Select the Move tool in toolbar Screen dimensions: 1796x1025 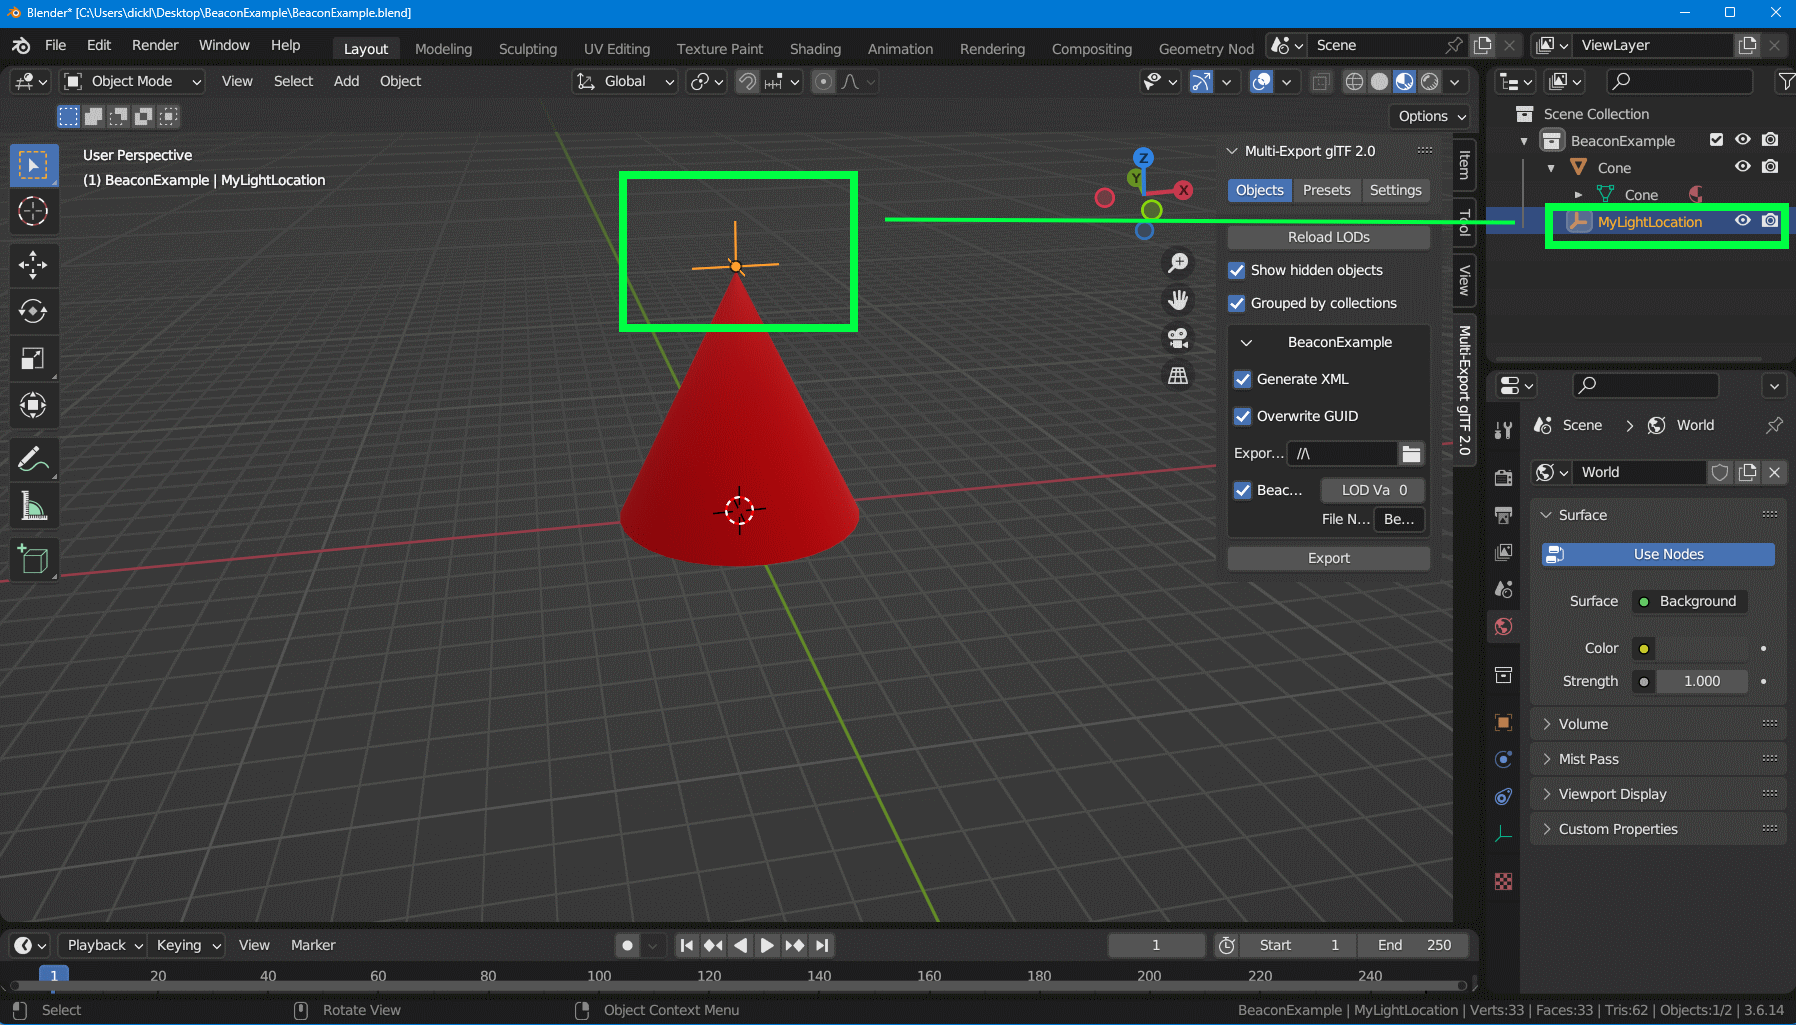tap(33, 265)
